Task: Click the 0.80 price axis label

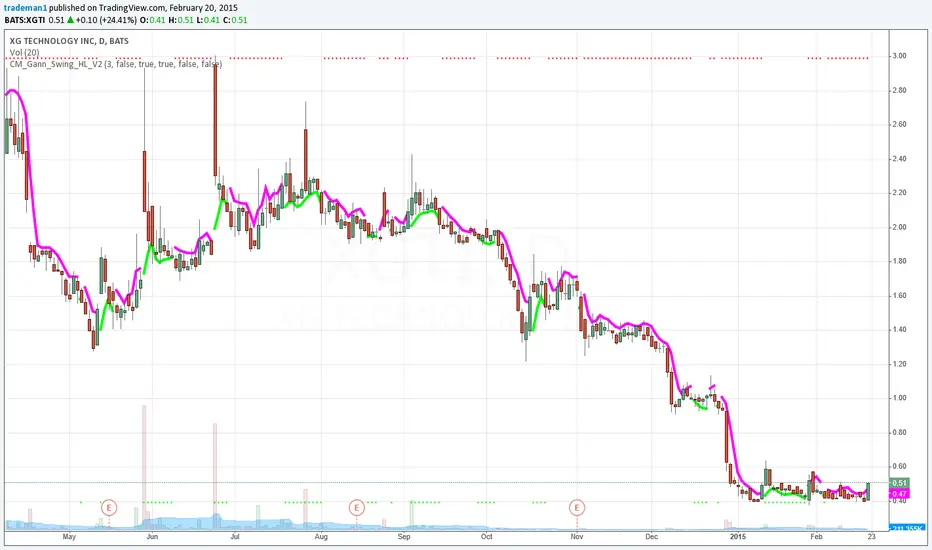Action: click(x=899, y=432)
